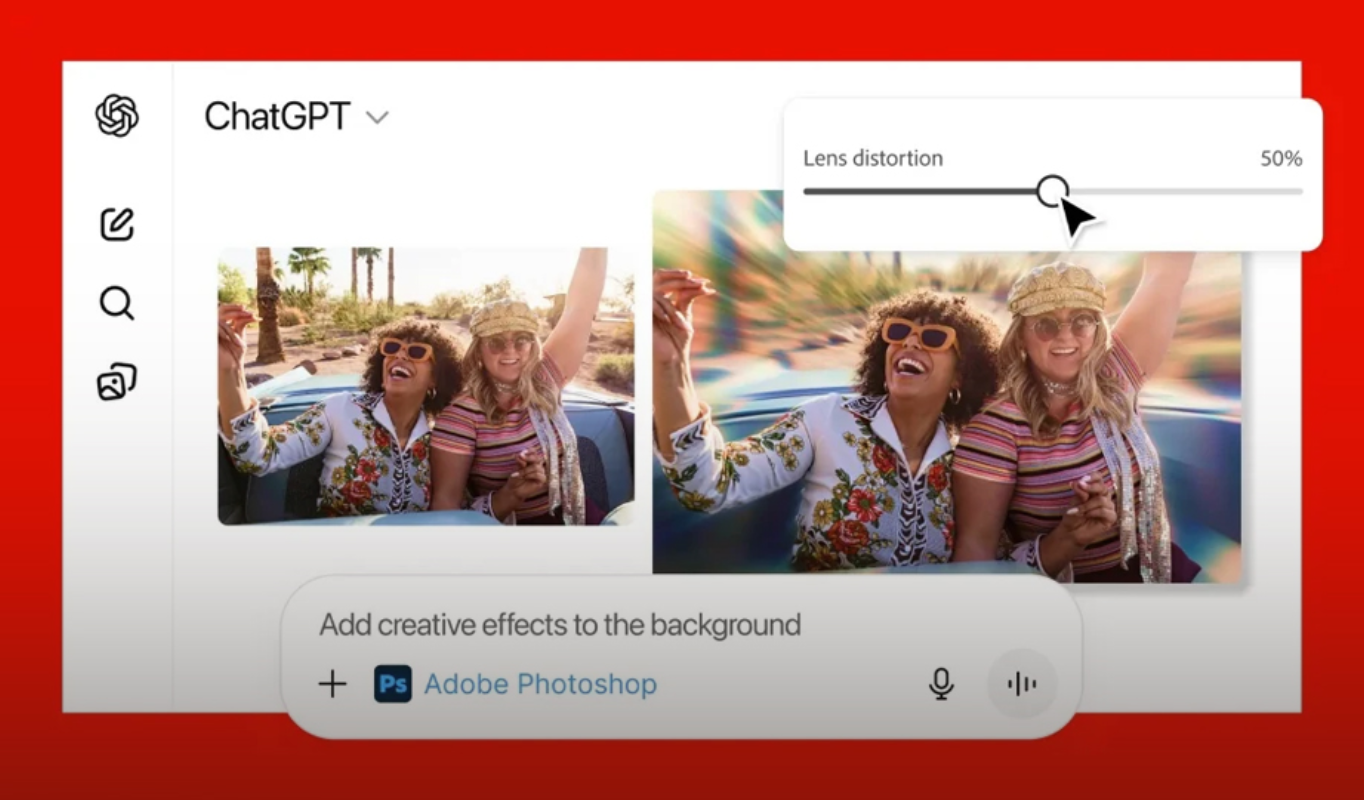The height and width of the screenshot is (800, 1364).
Task: Start voice mode with the waveform button
Action: (x=1021, y=684)
